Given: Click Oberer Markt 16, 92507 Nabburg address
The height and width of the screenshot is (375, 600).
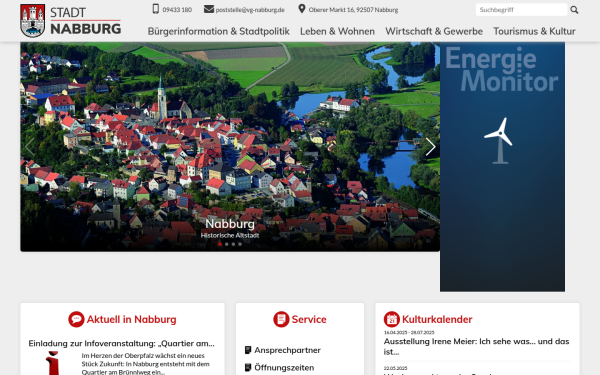Looking at the screenshot, I should coord(353,10).
